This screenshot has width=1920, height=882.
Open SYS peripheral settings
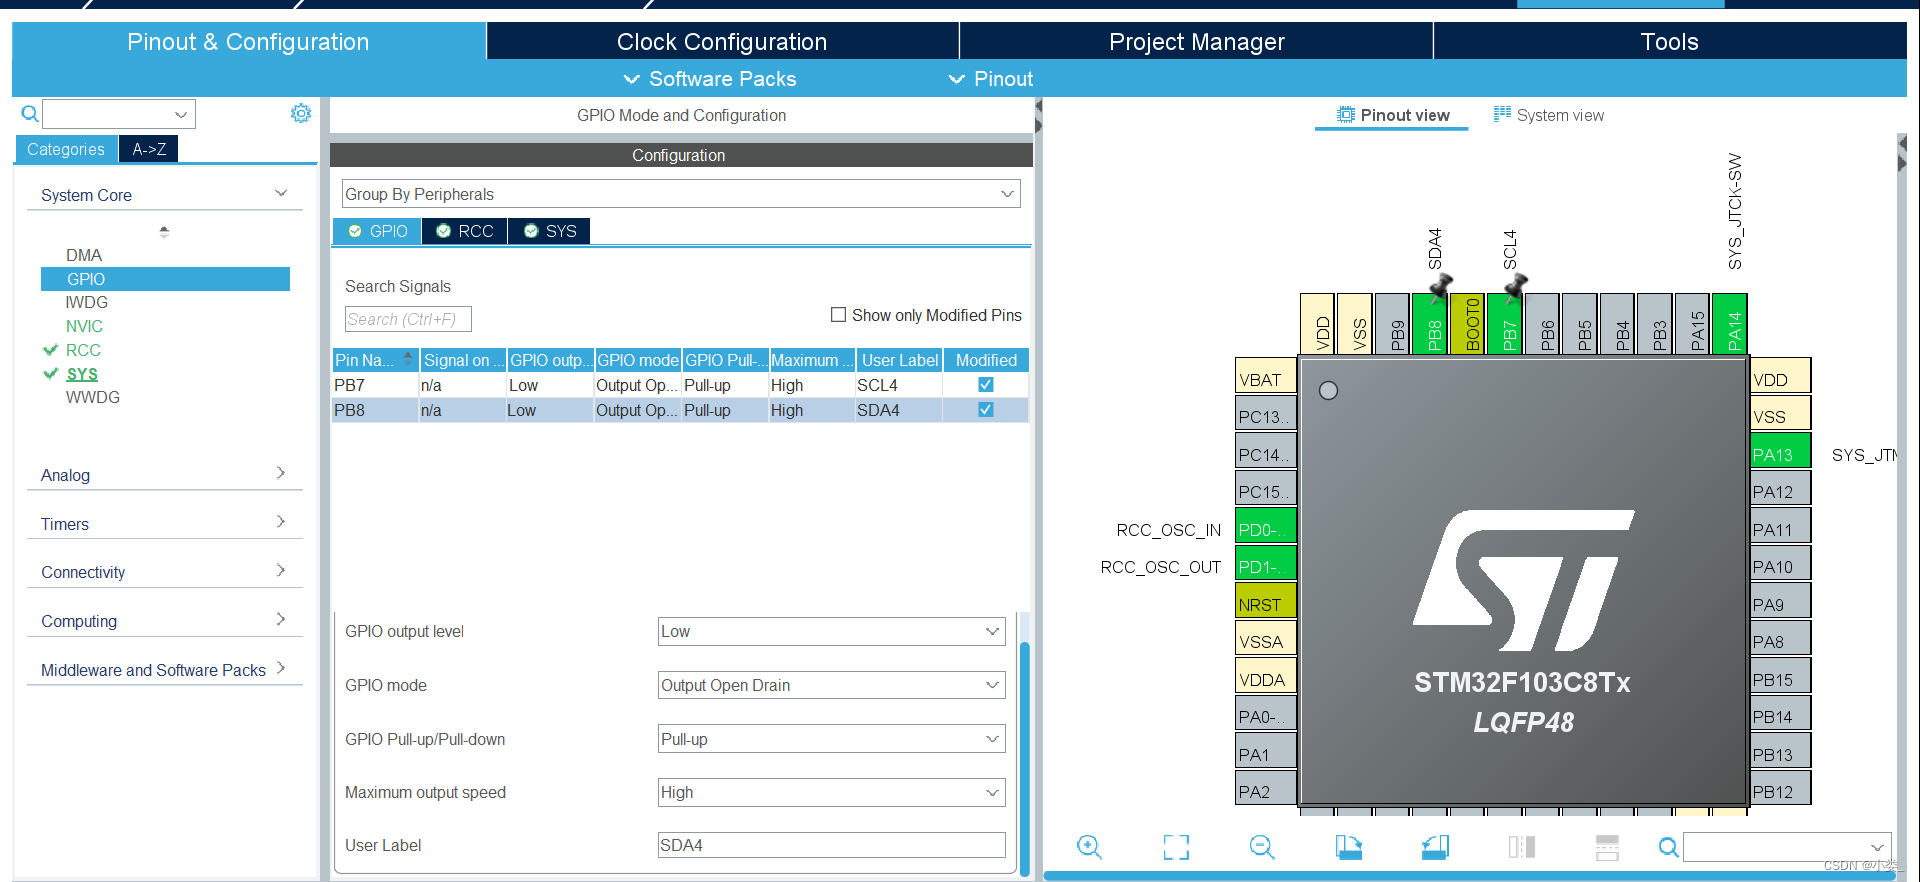pyautogui.click(x=82, y=374)
